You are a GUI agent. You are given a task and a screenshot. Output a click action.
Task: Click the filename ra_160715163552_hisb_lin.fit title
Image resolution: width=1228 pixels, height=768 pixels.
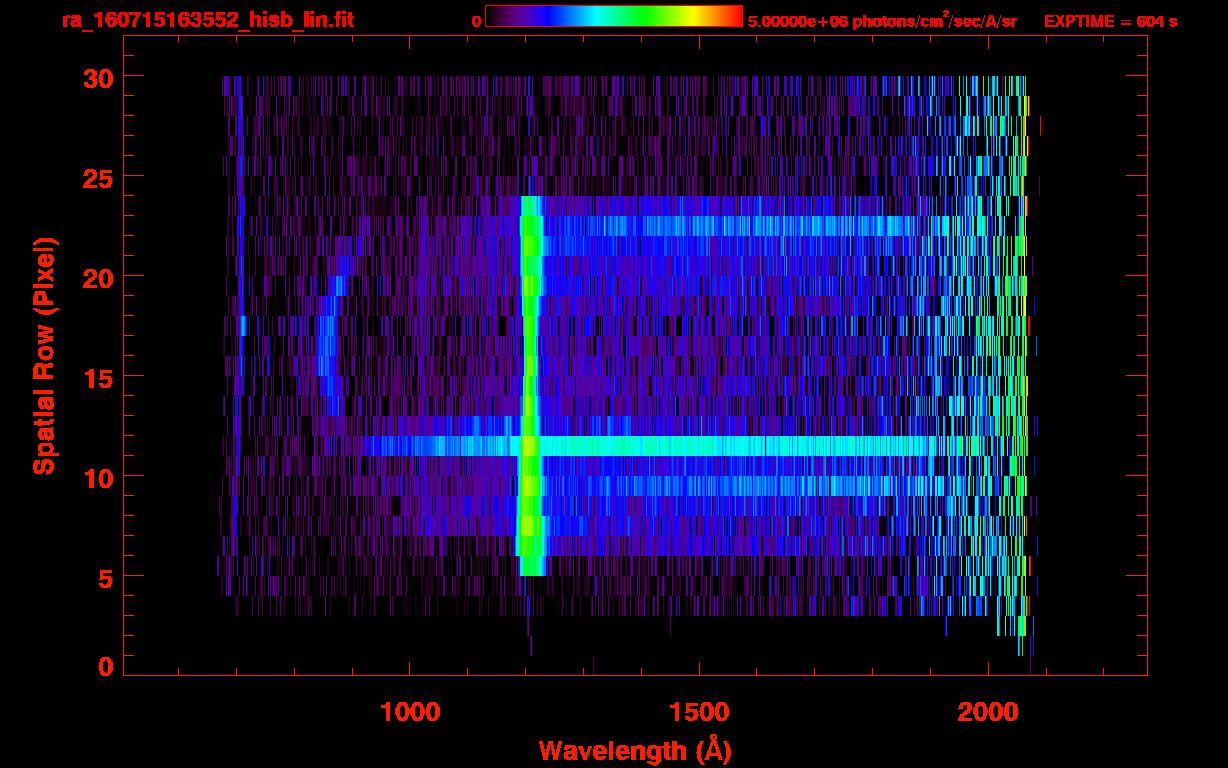pyautogui.click(x=206, y=20)
